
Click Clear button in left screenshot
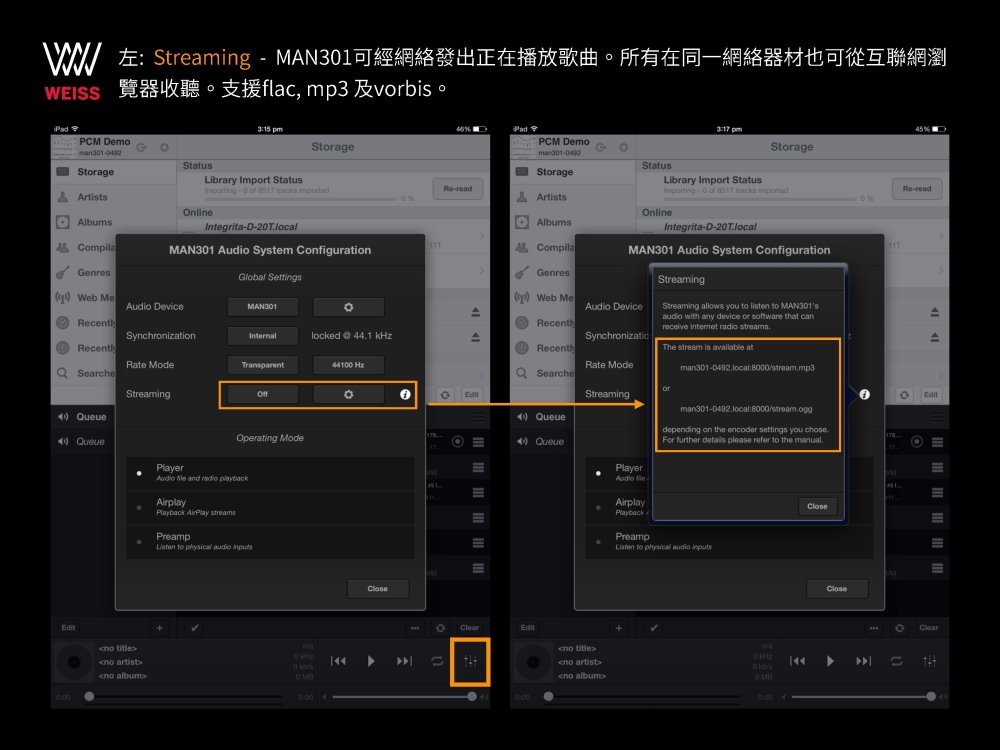469,628
